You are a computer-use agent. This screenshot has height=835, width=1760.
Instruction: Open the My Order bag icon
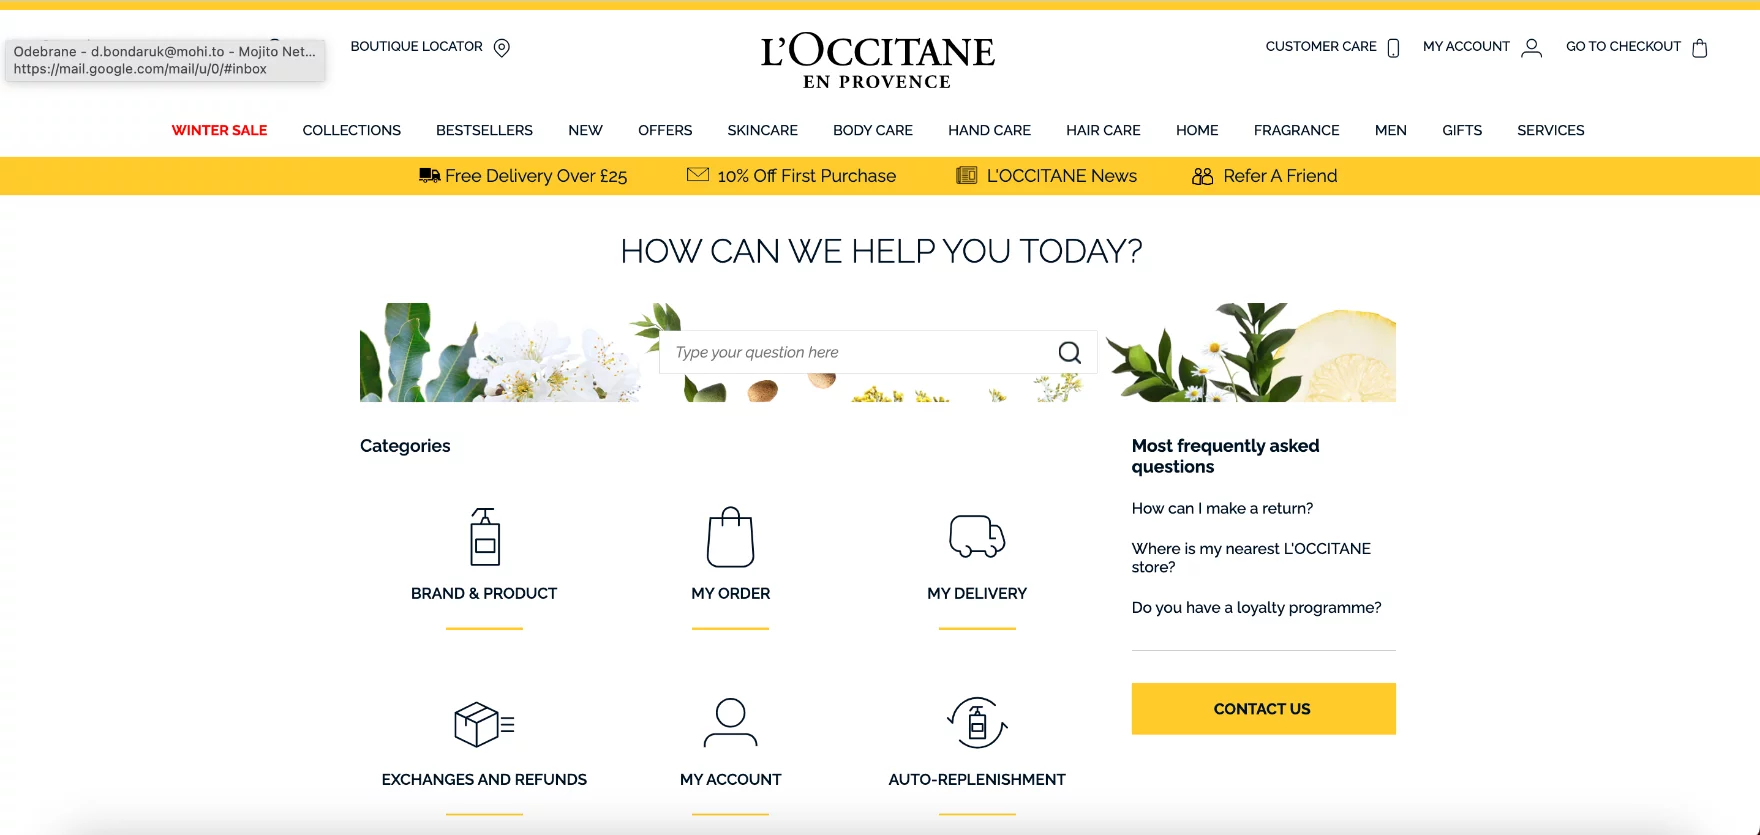730,537
